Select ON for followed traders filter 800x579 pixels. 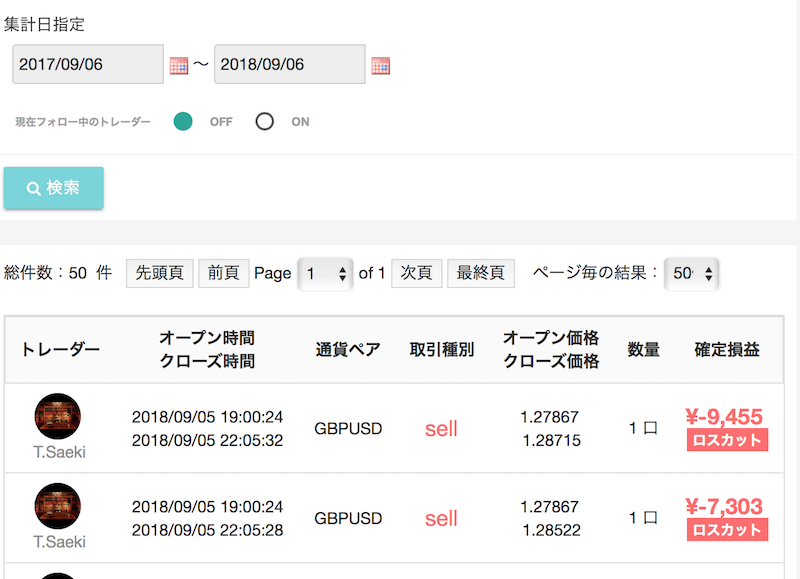[265, 122]
